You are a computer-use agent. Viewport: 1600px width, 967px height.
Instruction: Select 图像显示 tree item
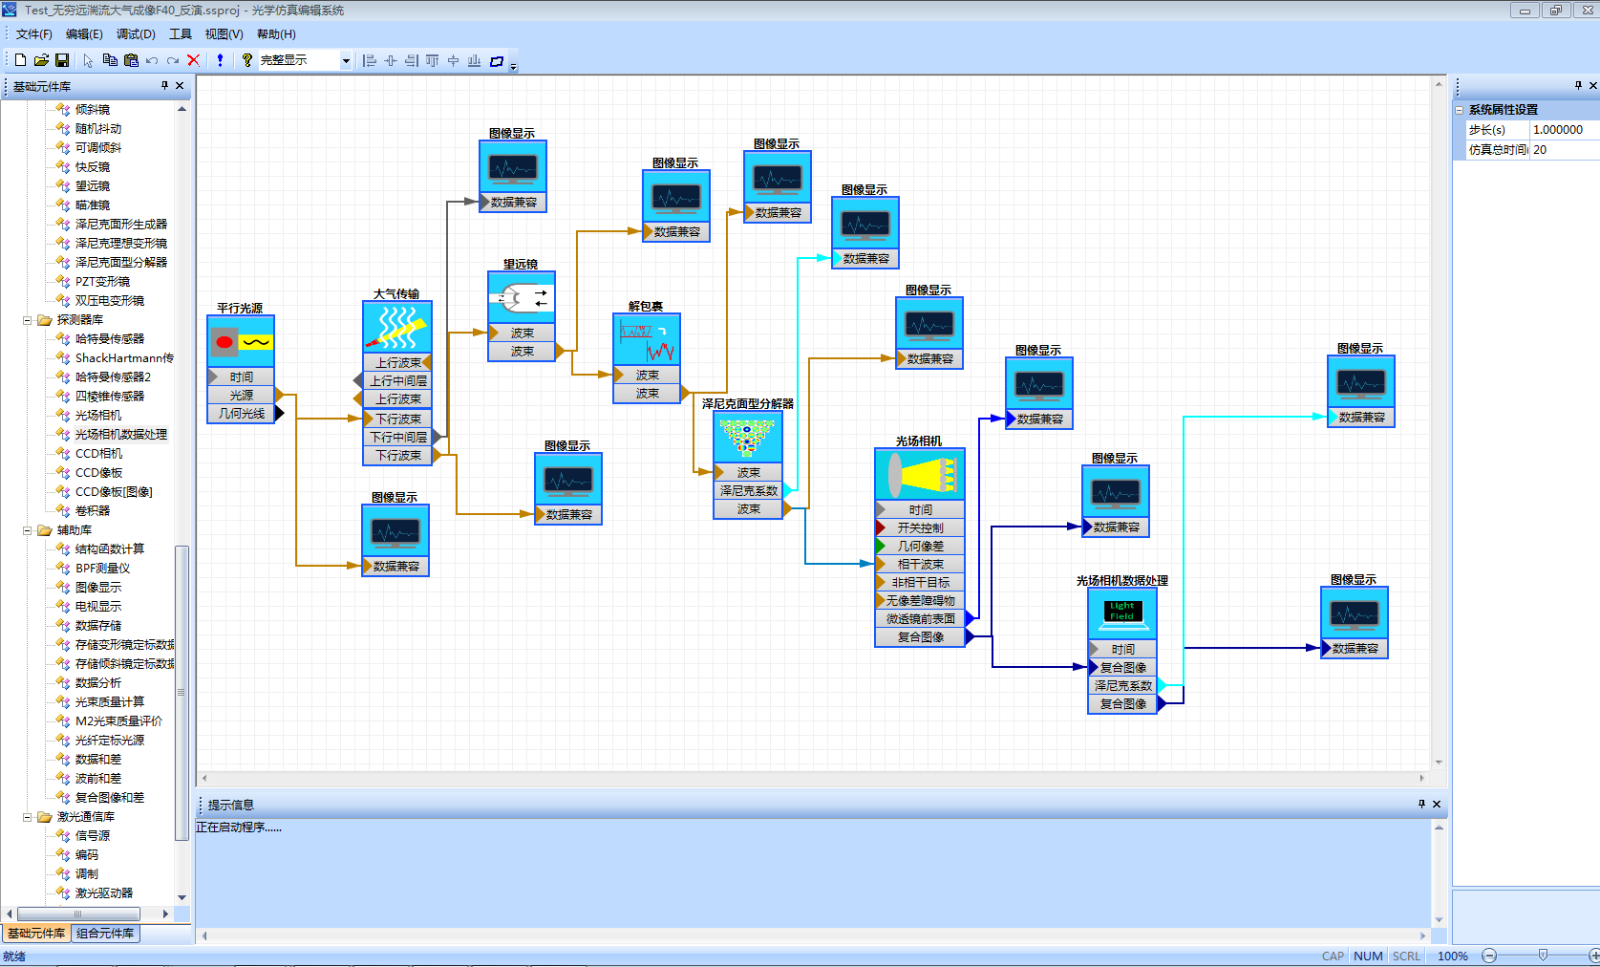click(x=98, y=587)
